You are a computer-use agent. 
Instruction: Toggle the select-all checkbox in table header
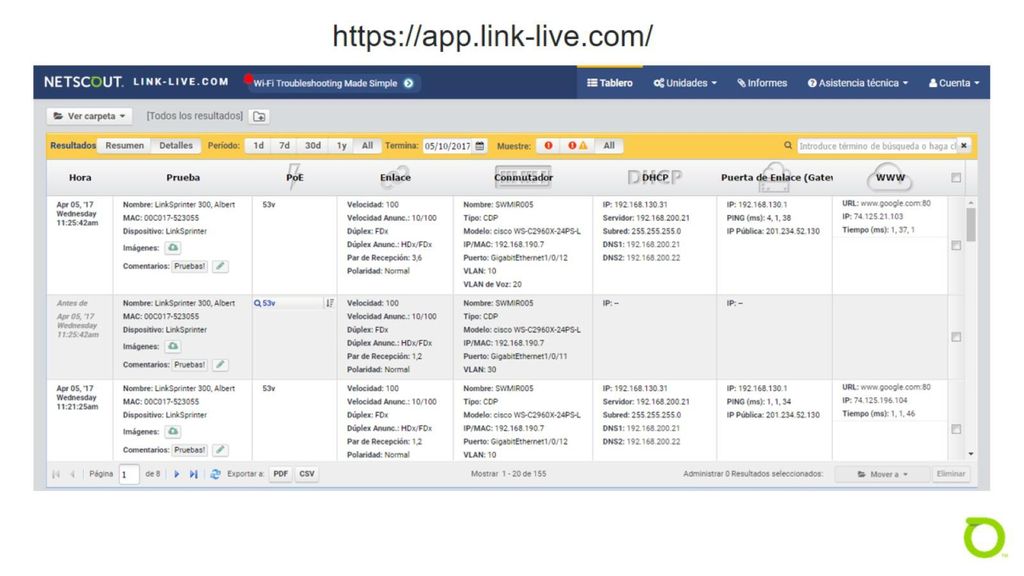pyautogui.click(x=956, y=178)
